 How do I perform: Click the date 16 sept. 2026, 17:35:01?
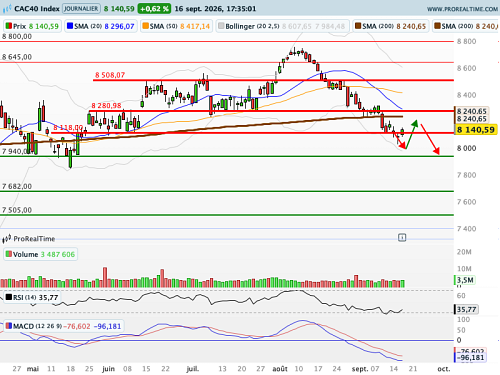tap(215, 9)
